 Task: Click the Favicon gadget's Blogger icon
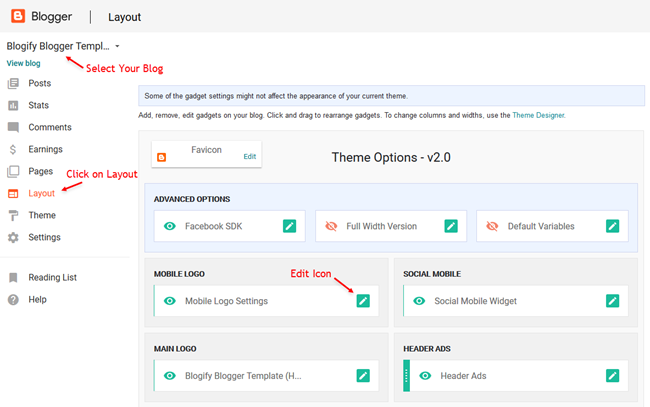162,157
